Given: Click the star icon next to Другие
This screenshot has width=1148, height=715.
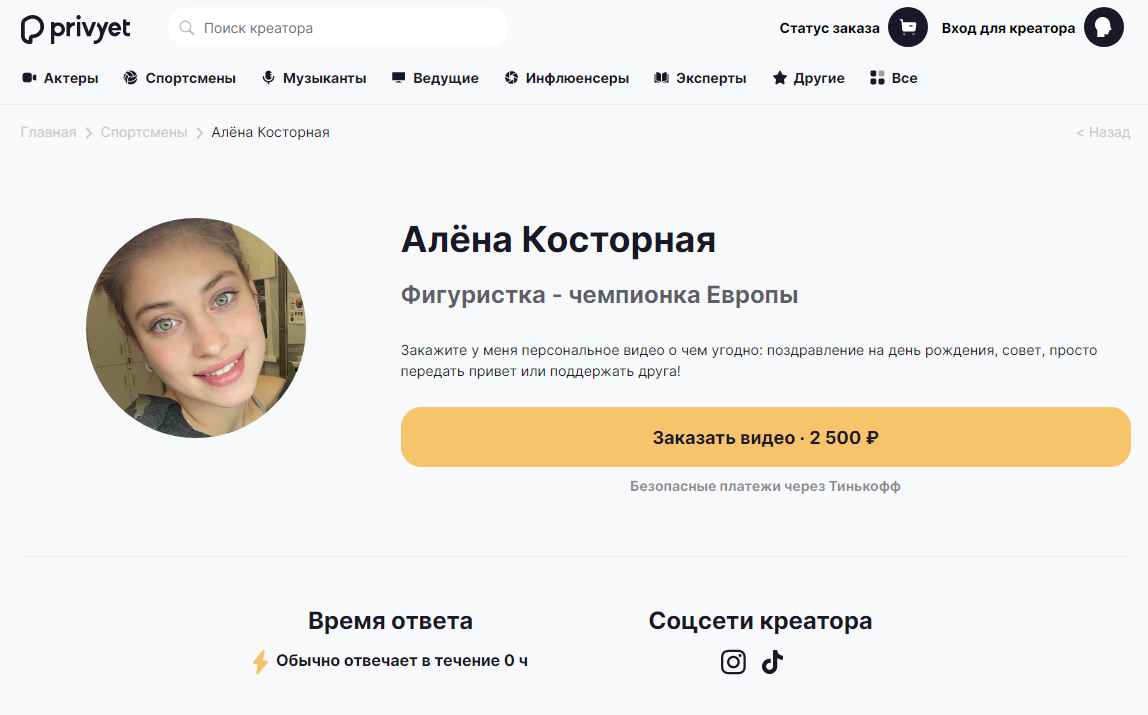Looking at the screenshot, I should [x=780, y=78].
